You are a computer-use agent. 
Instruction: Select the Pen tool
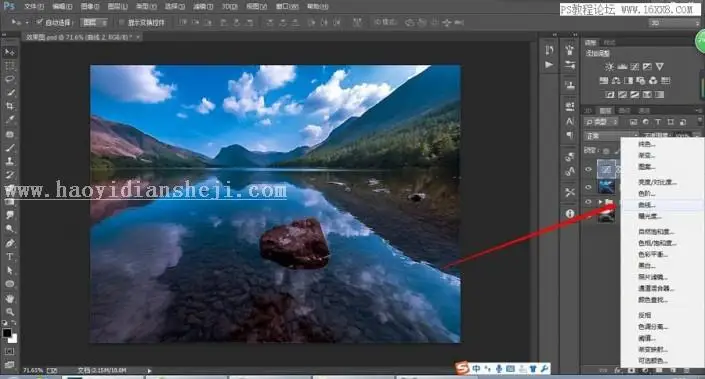9,243
